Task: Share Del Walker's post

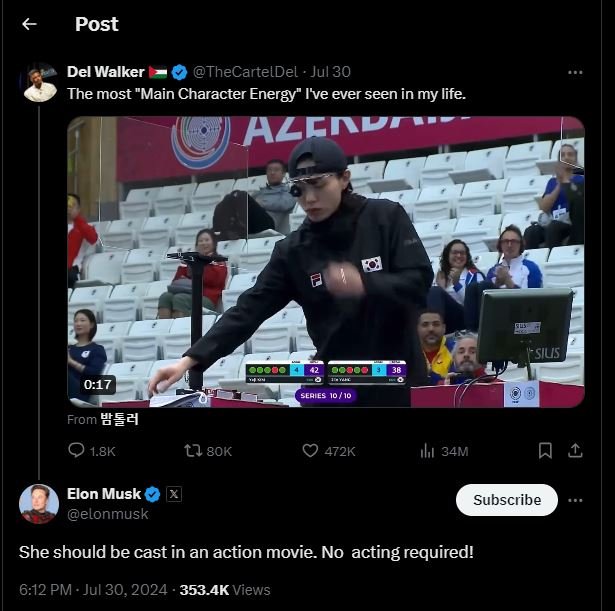Action: [575, 451]
